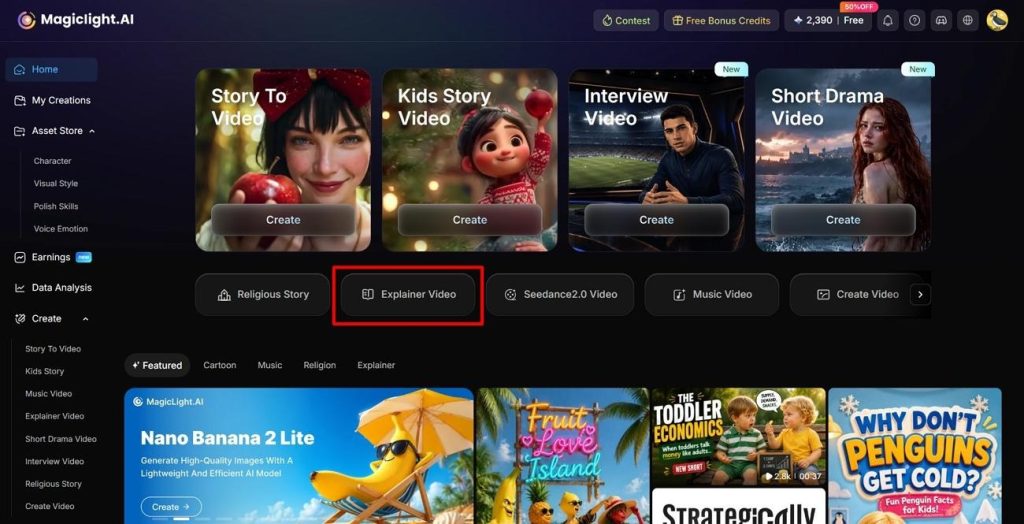Image resolution: width=1024 pixels, height=524 pixels.
Task: Switch to the Religion tab
Action: [x=319, y=365]
